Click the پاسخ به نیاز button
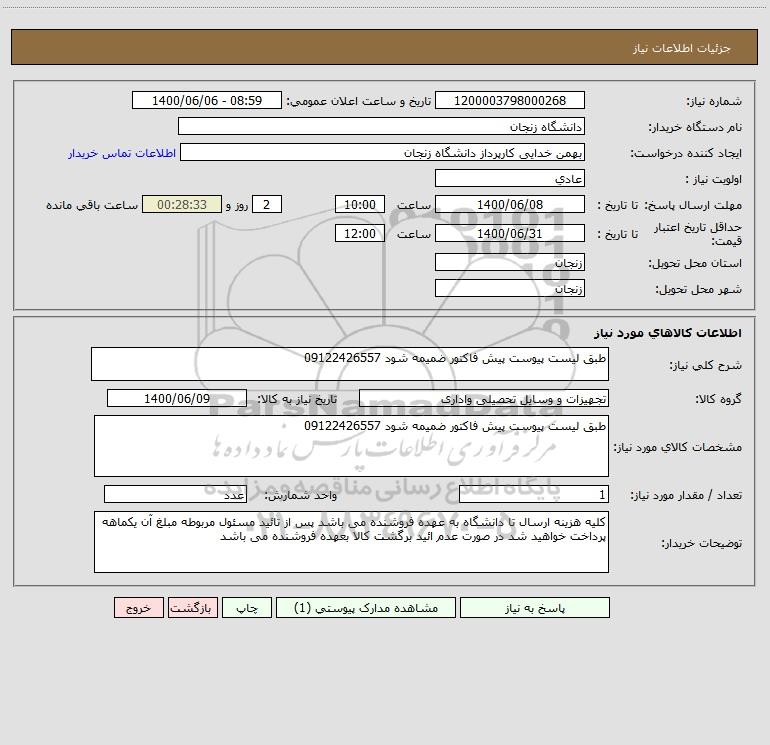770x745 pixels. coord(534,607)
